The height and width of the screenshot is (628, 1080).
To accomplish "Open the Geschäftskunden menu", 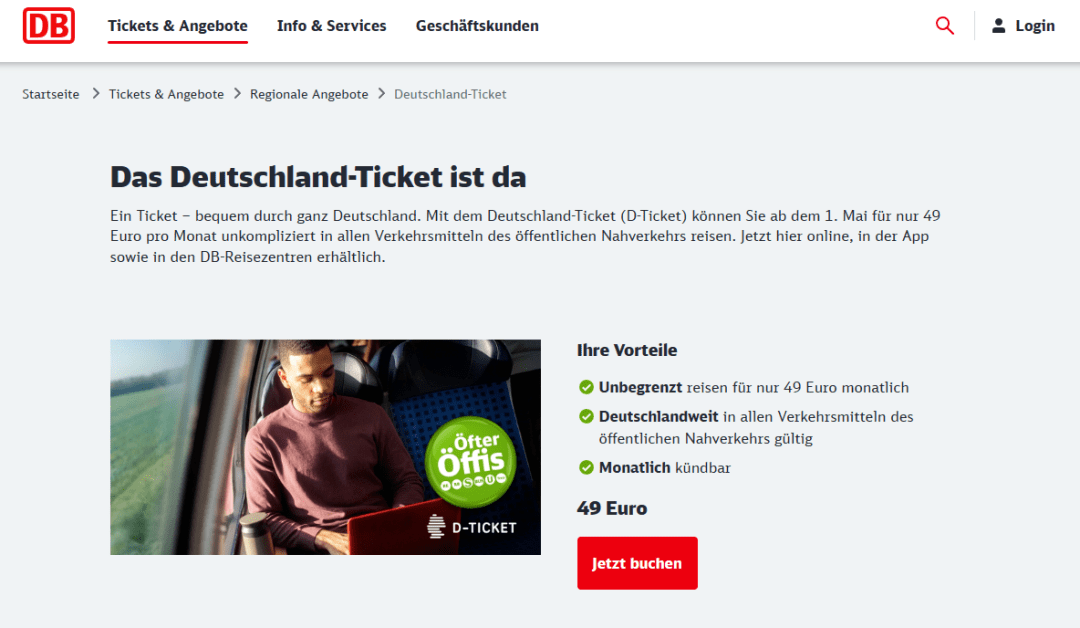I will [477, 26].
